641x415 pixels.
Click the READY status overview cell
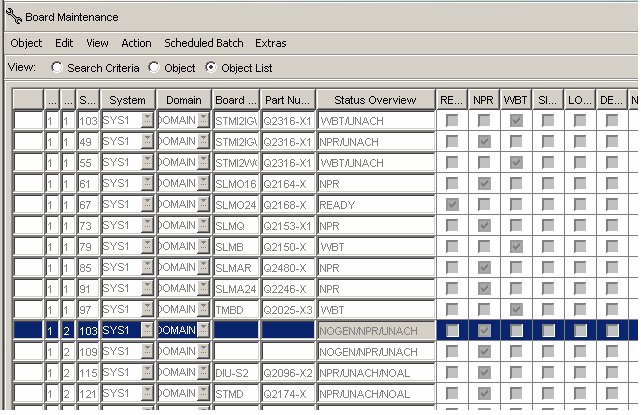click(376, 204)
